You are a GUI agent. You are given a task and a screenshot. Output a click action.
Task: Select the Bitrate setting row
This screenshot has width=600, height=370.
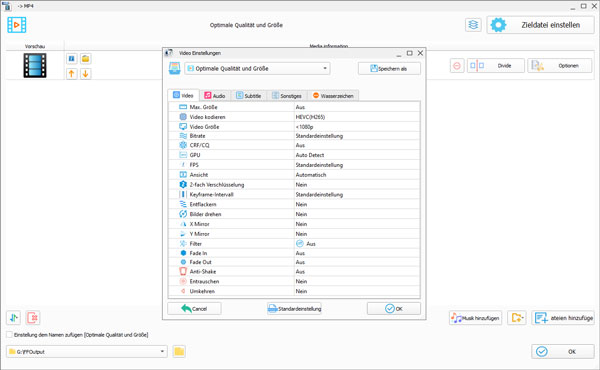(294, 136)
